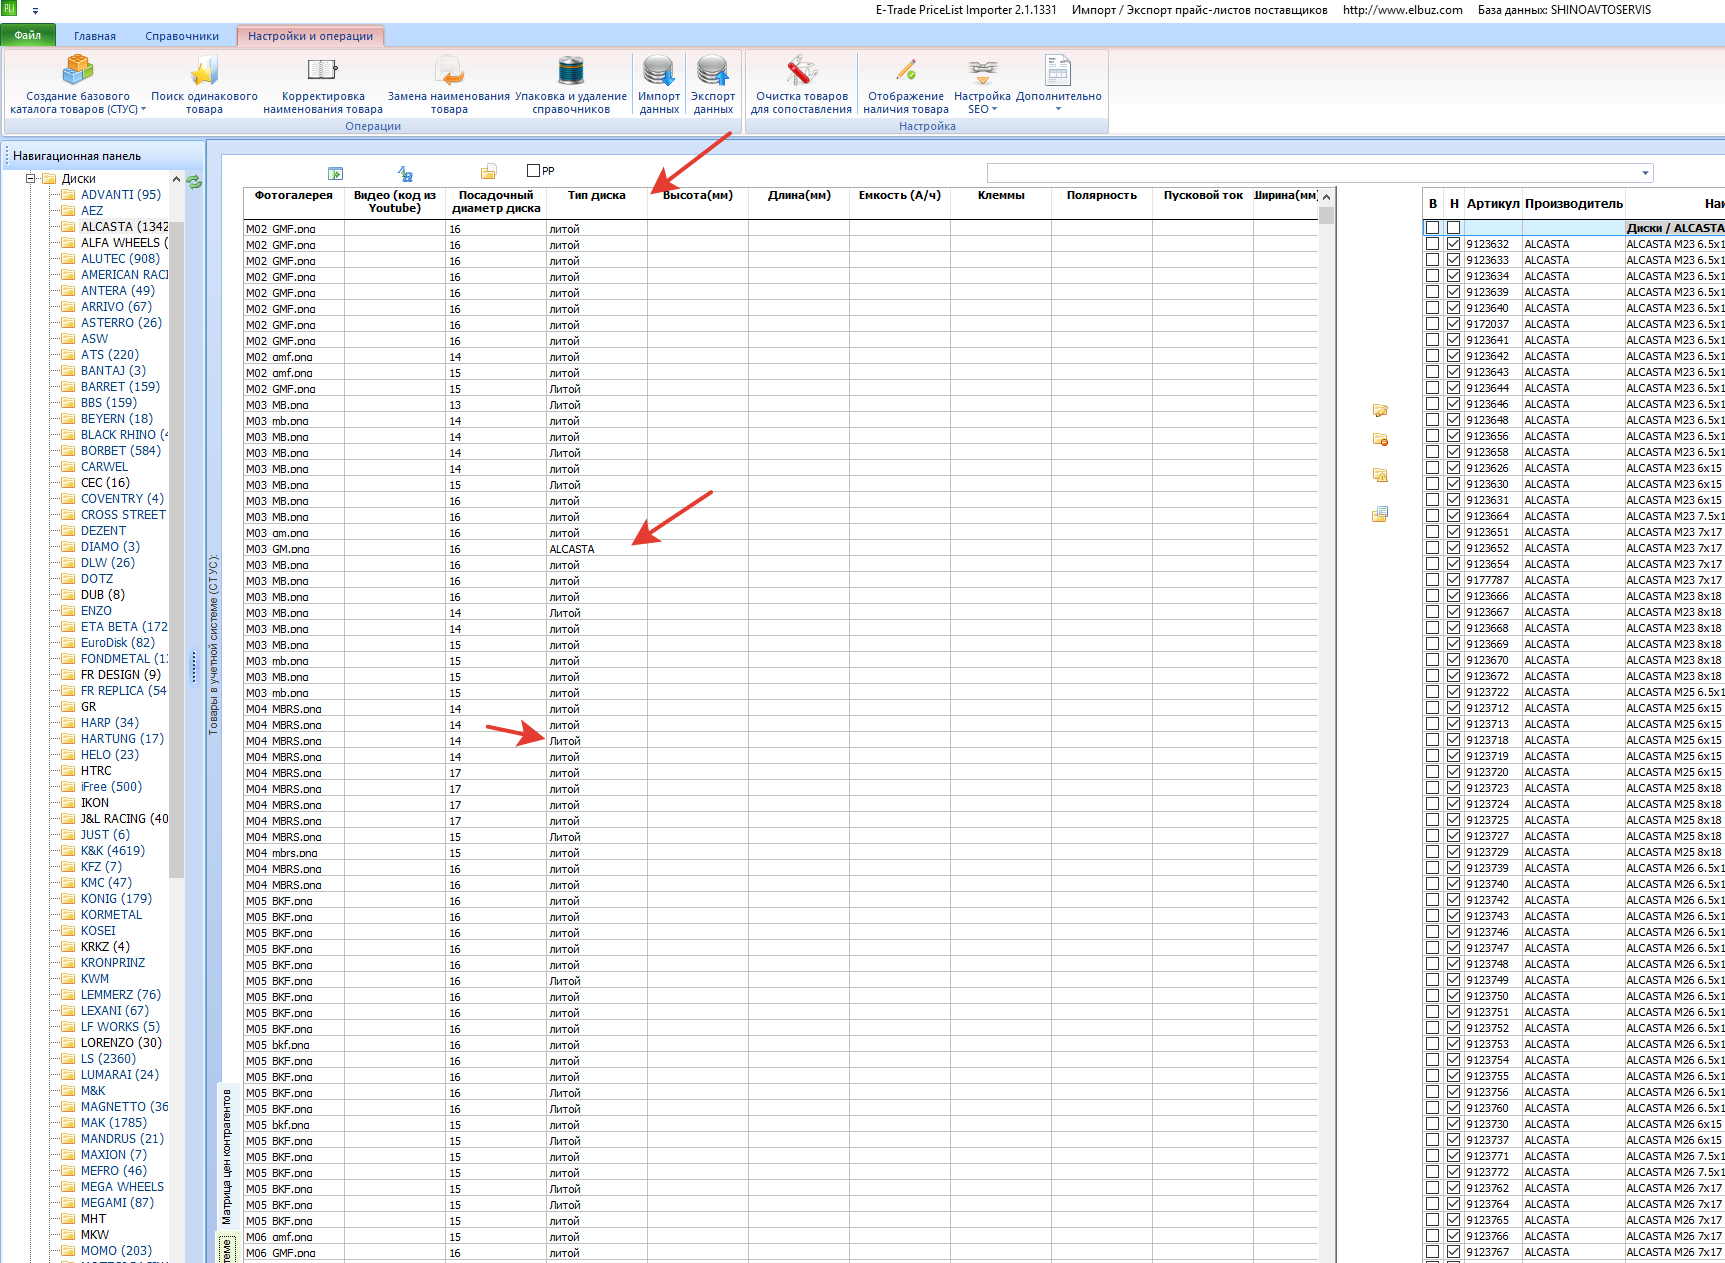Image resolution: width=1725 pixels, height=1263 pixels.
Task: Click the 'Производитель' column header
Action: point(1574,204)
